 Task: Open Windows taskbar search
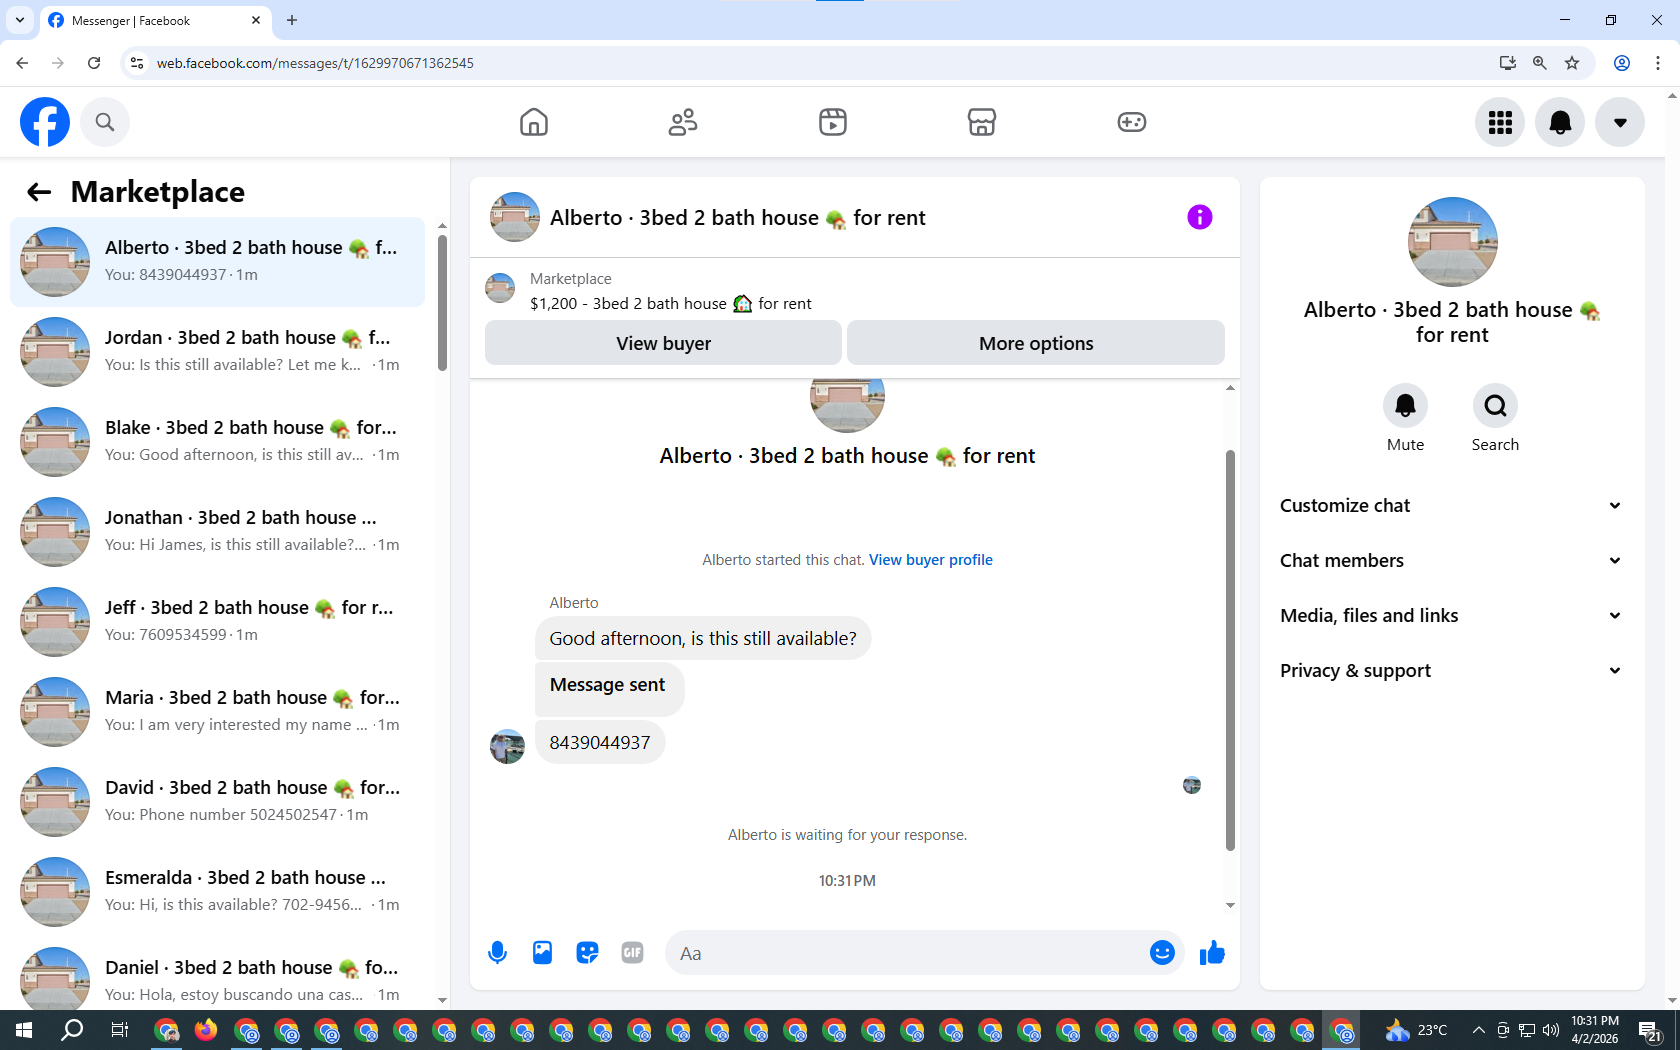72,1030
